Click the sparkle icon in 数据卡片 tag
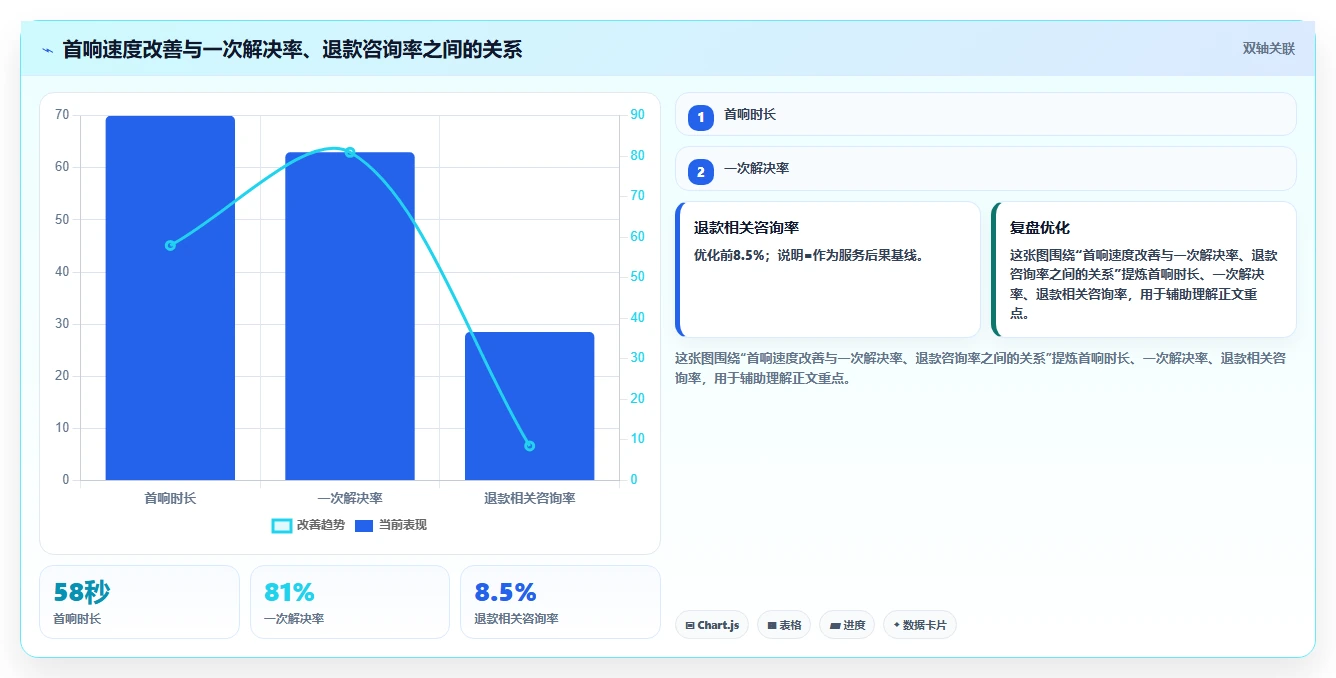The width and height of the screenshot is (1336, 678). point(896,625)
